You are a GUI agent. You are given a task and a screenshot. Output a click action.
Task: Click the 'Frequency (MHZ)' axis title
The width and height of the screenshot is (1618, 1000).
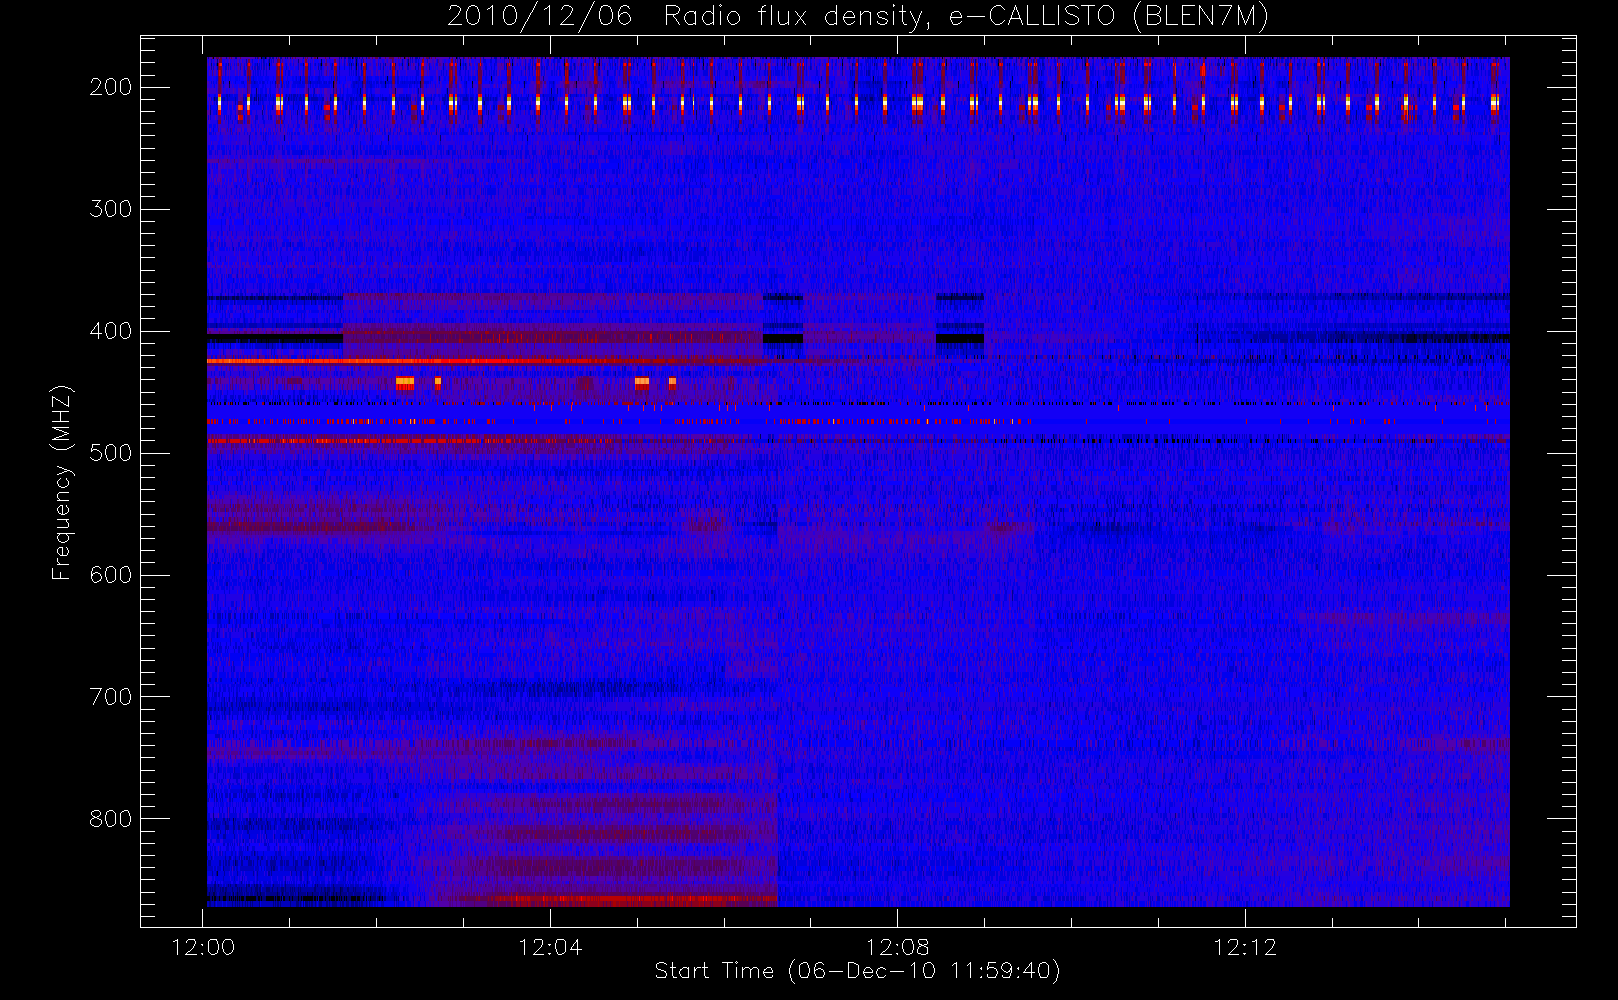tap(62, 482)
